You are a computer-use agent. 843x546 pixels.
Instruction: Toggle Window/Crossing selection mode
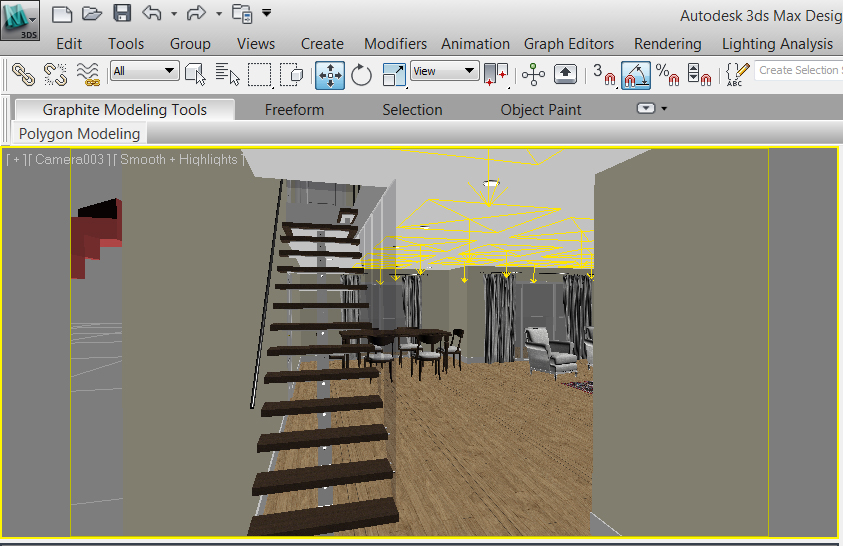coord(292,75)
